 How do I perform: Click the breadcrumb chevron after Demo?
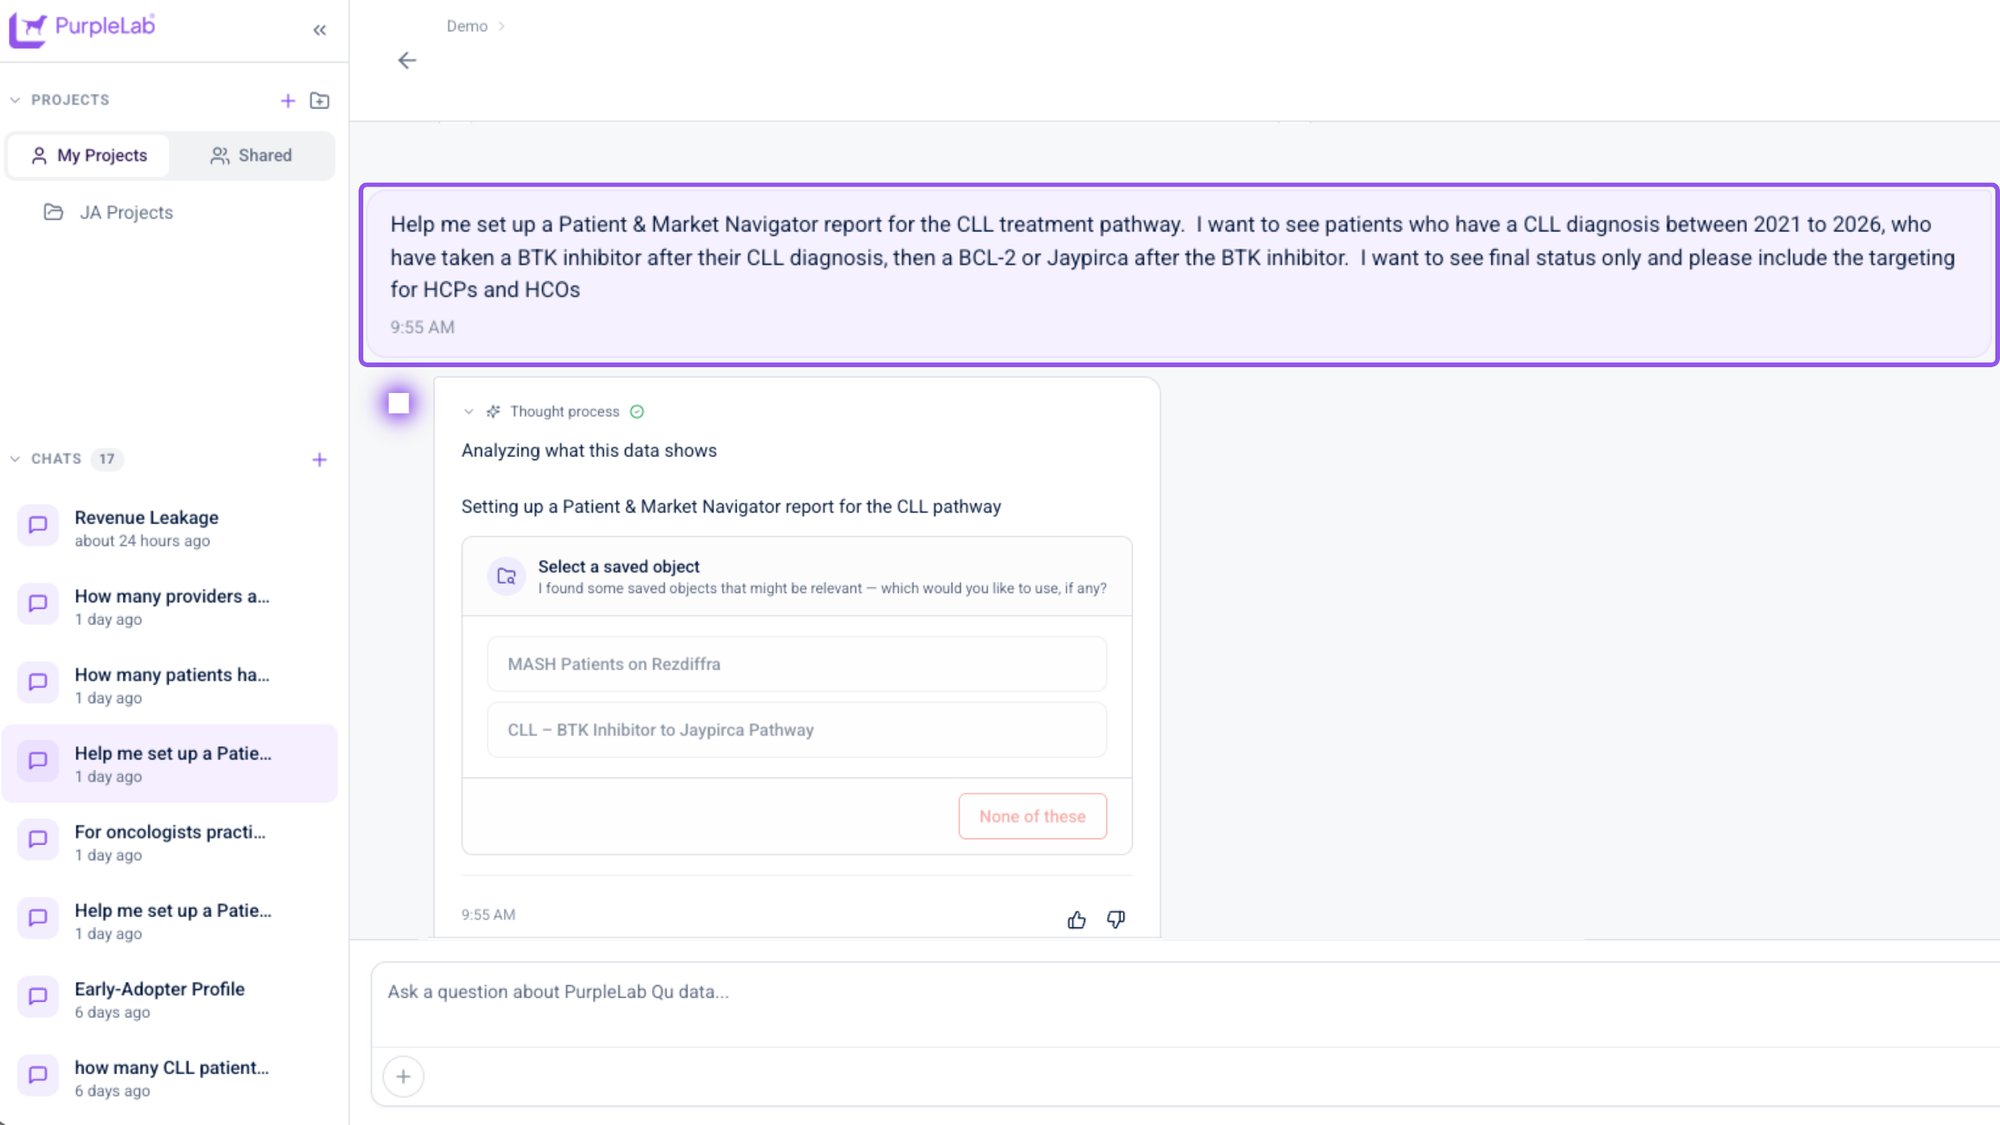click(502, 26)
